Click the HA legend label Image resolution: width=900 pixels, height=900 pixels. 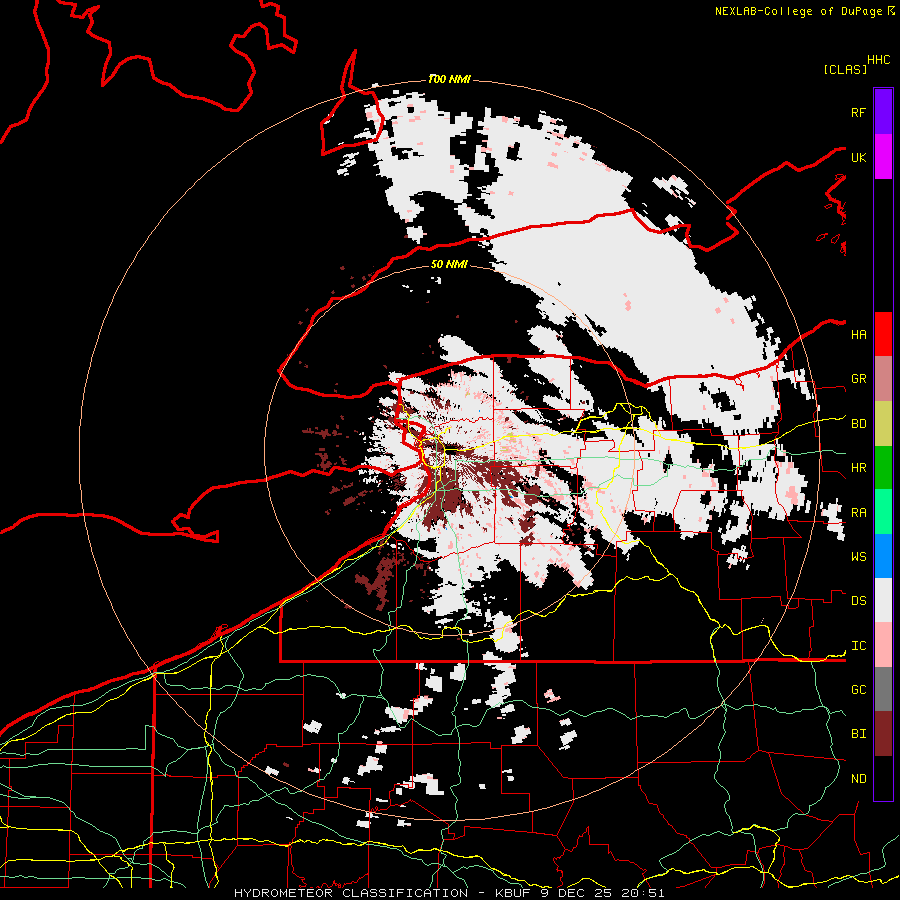click(x=859, y=335)
